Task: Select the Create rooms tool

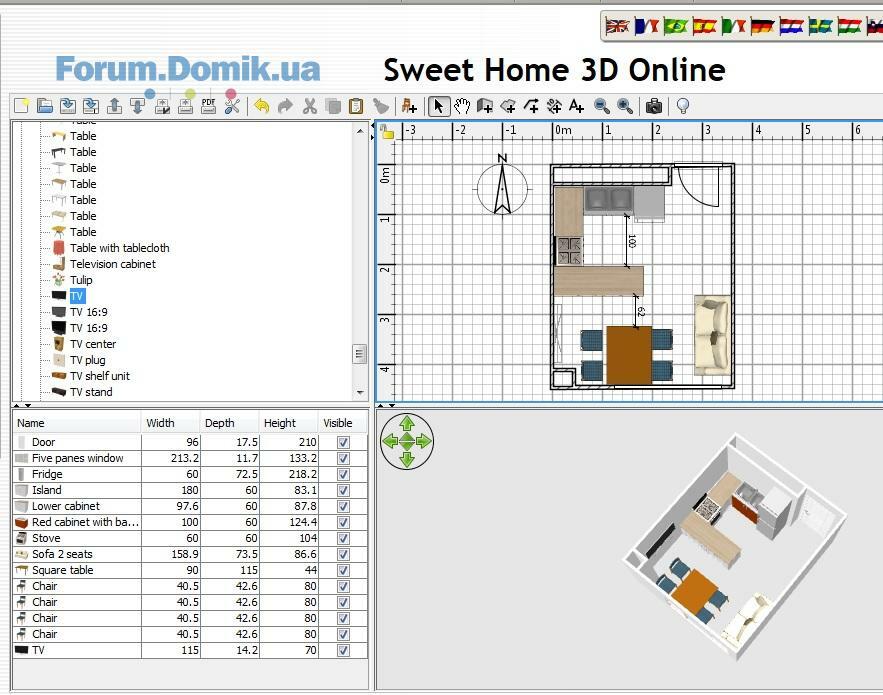Action: tap(508, 106)
